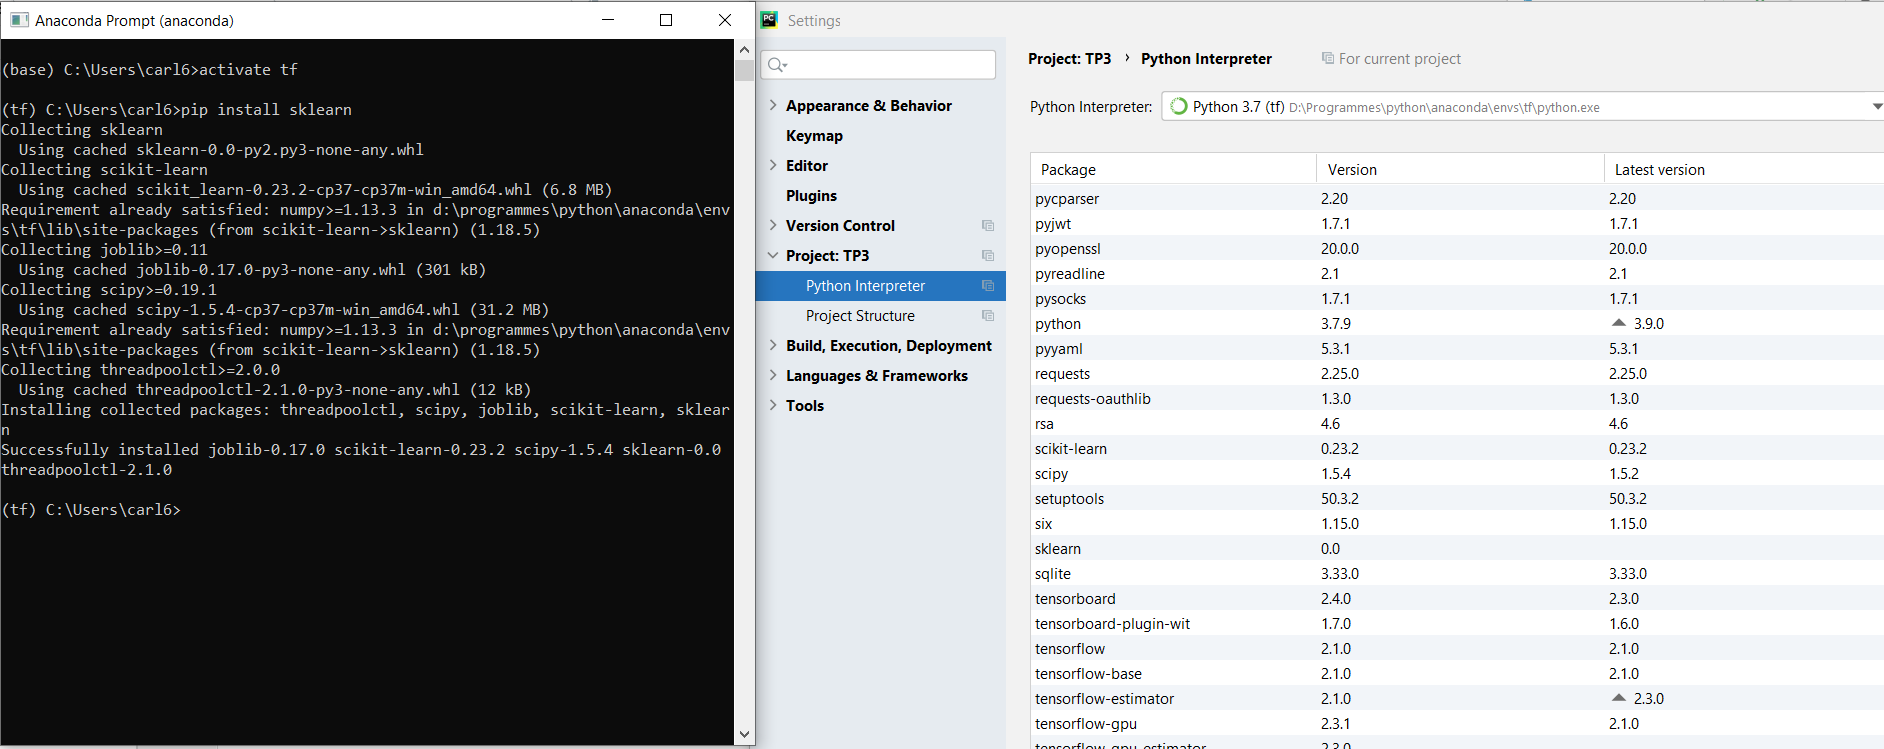Select the setuptools package row
Viewport: 1884px width, 749px height.
pos(1457,498)
